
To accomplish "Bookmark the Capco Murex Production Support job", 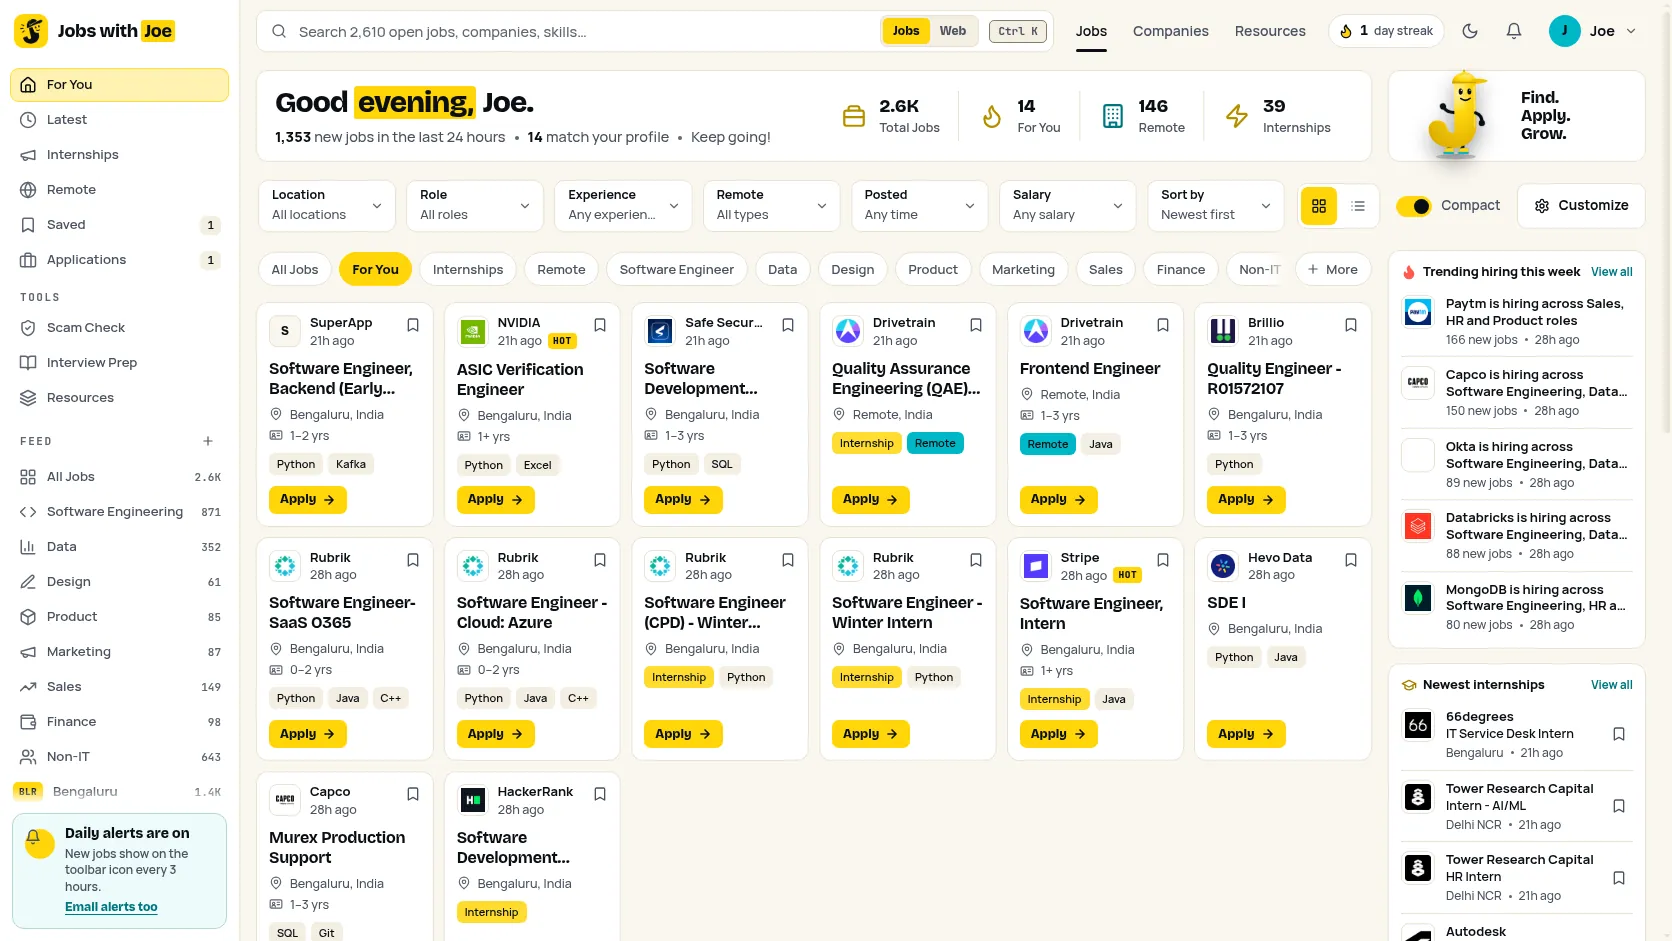I will point(413,794).
